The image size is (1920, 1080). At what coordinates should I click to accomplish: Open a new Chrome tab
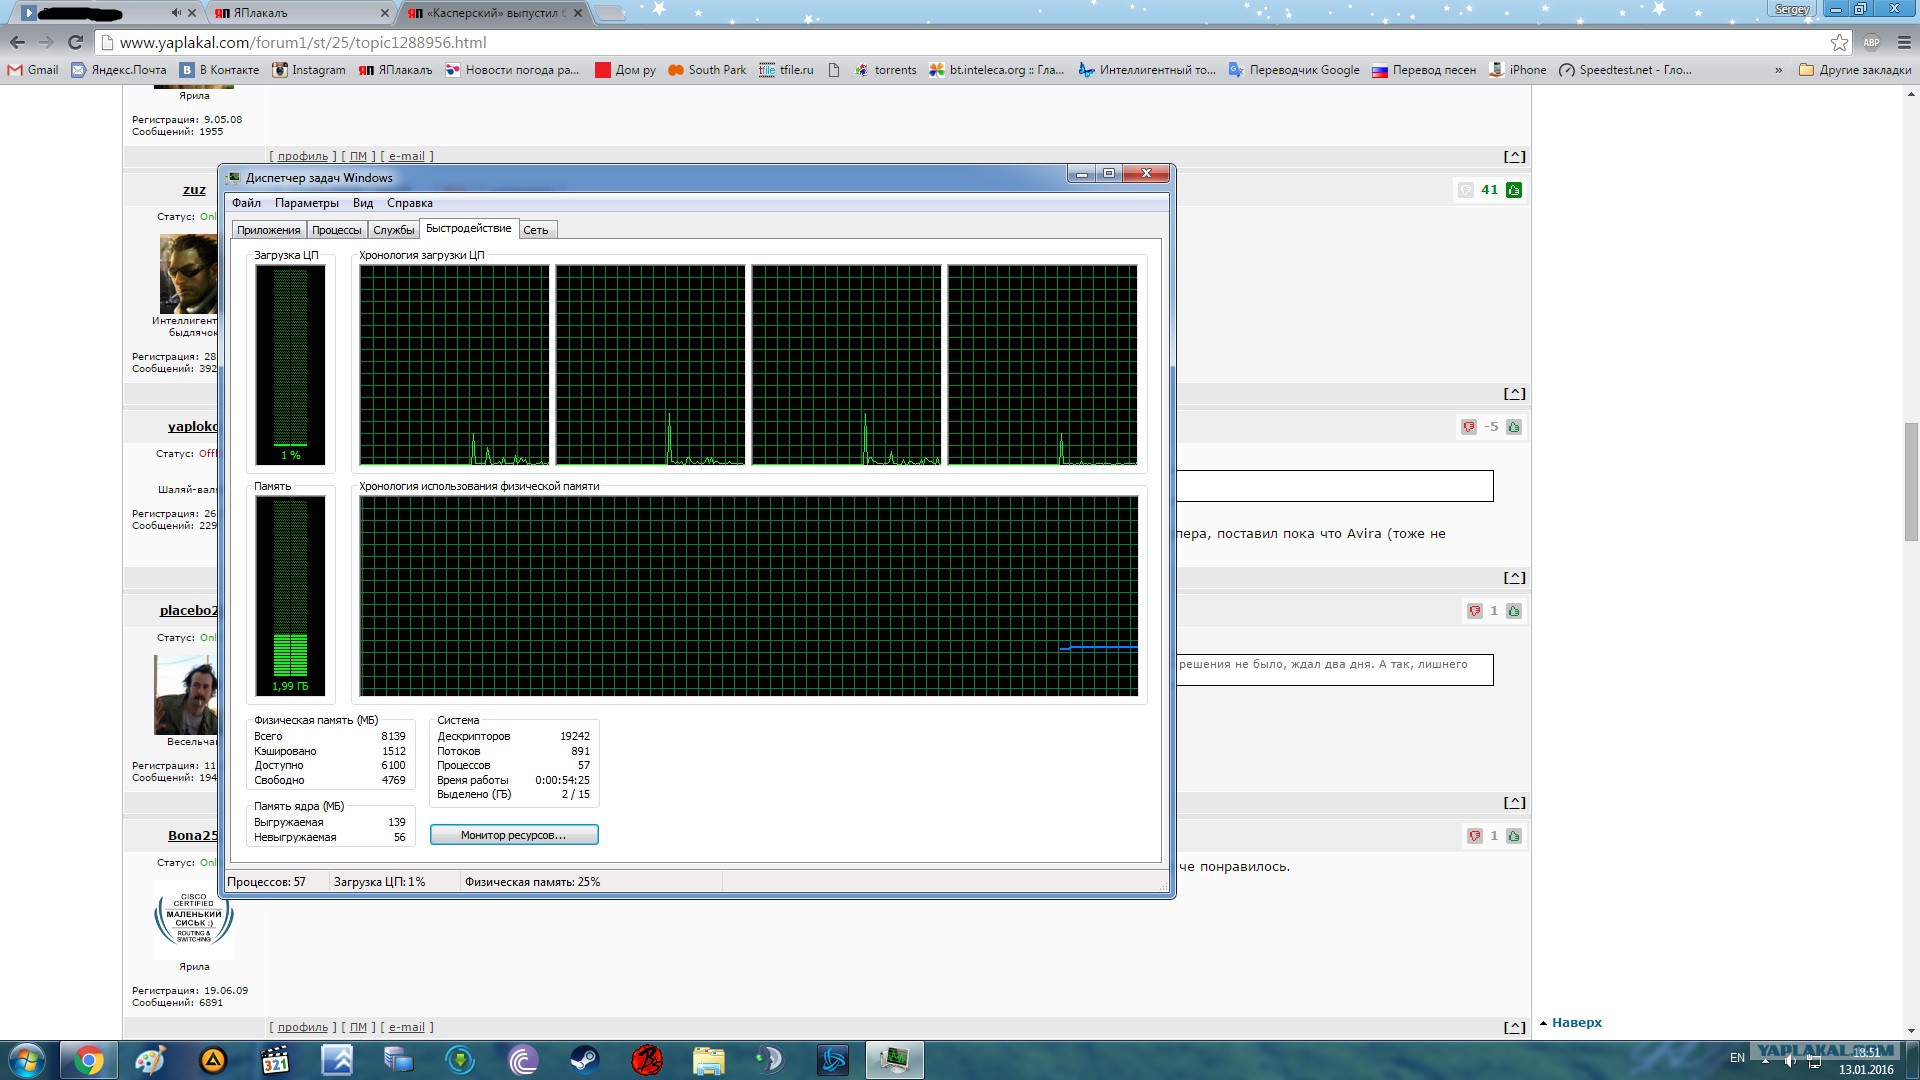point(610,13)
